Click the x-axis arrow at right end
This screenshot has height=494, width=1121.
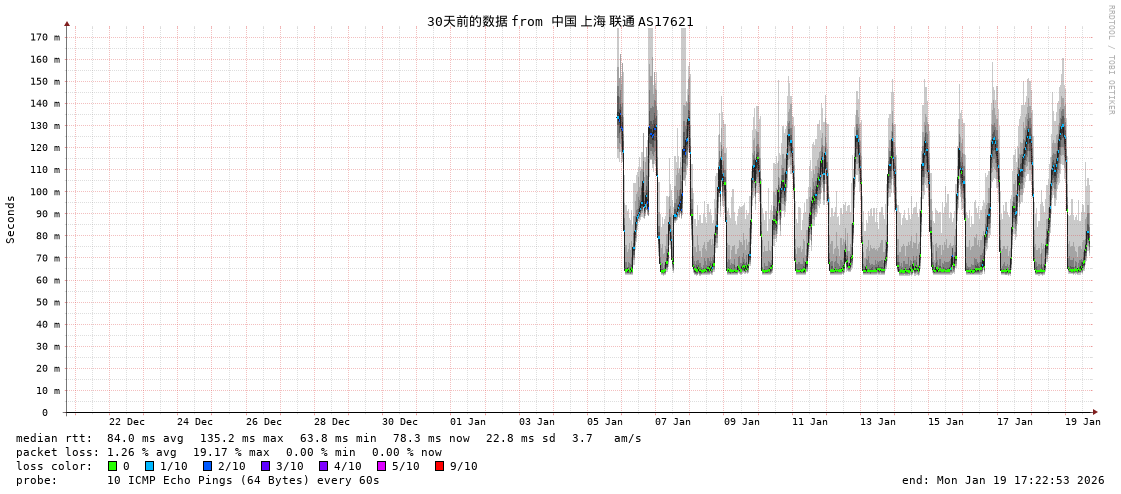pyautogui.click(x=1095, y=412)
